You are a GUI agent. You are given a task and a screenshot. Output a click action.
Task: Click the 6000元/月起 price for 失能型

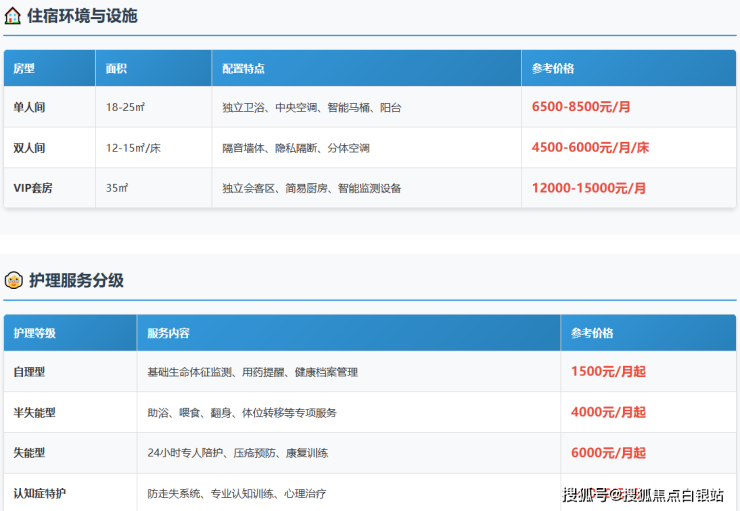click(x=608, y=453)
